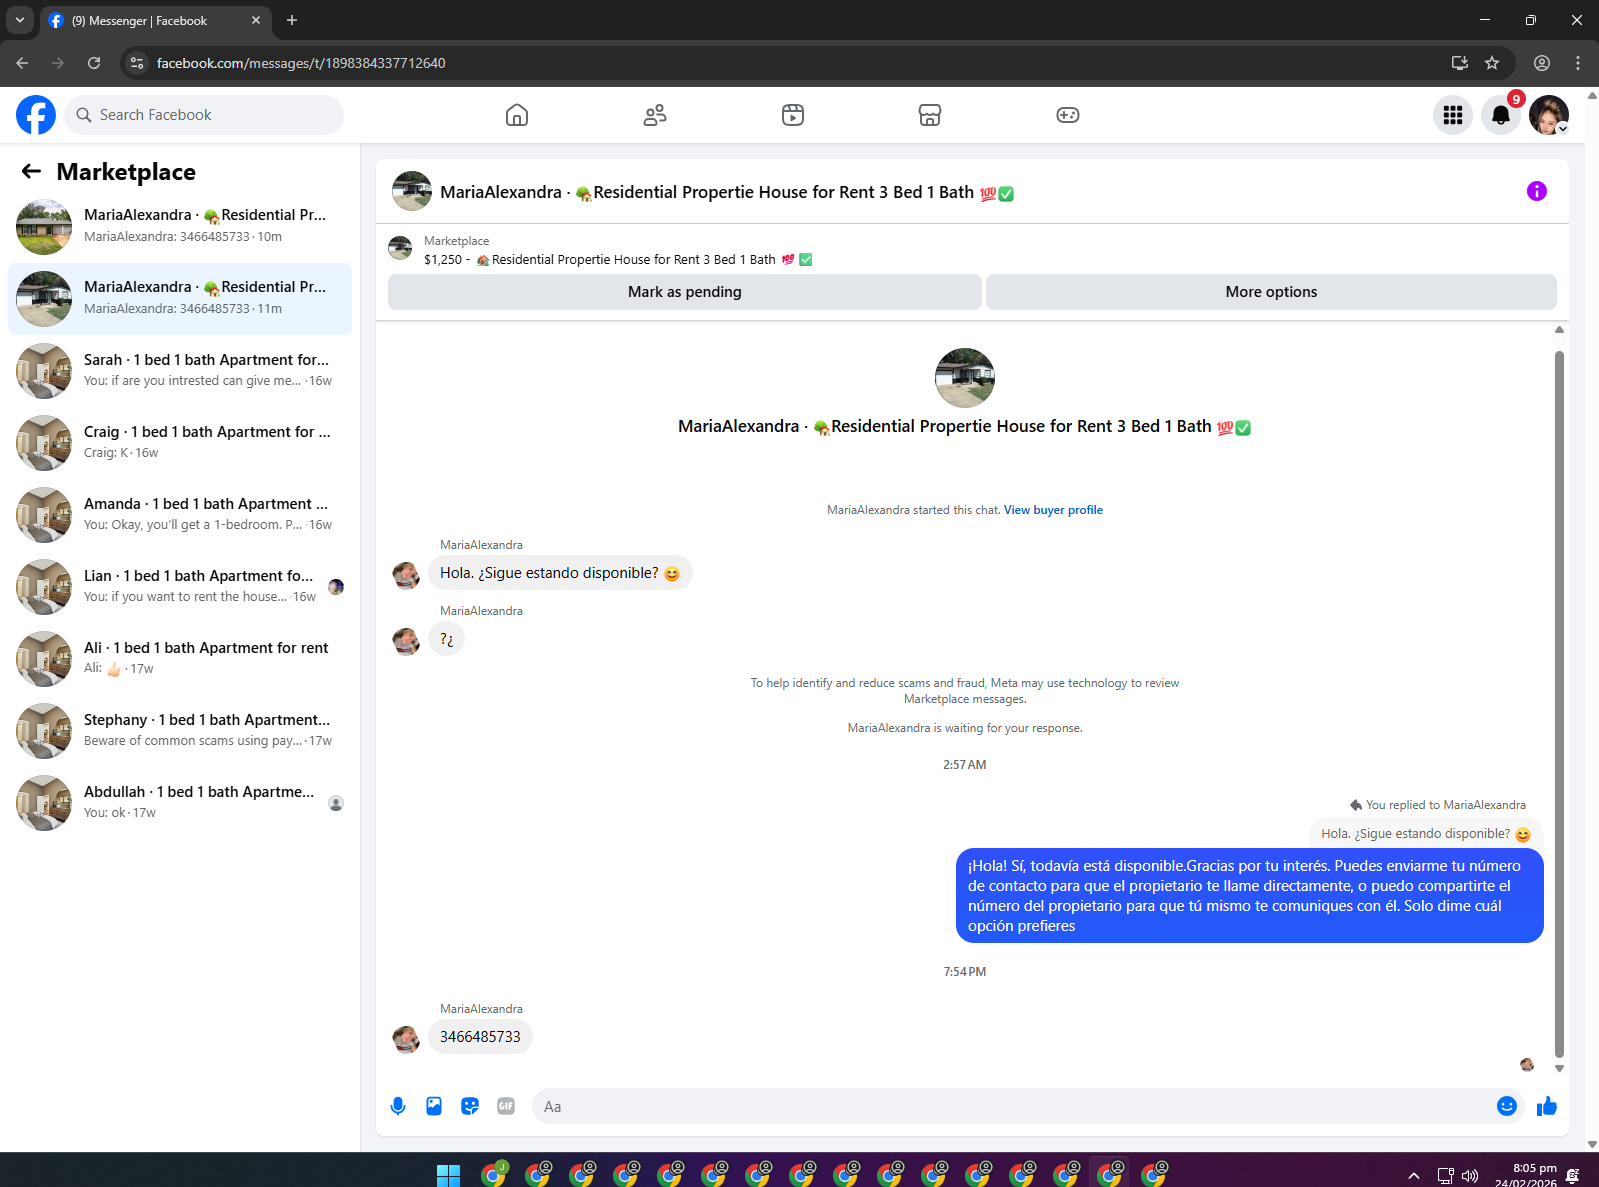
Task: Open the Facebook home logo
Action: coord(36,115)
